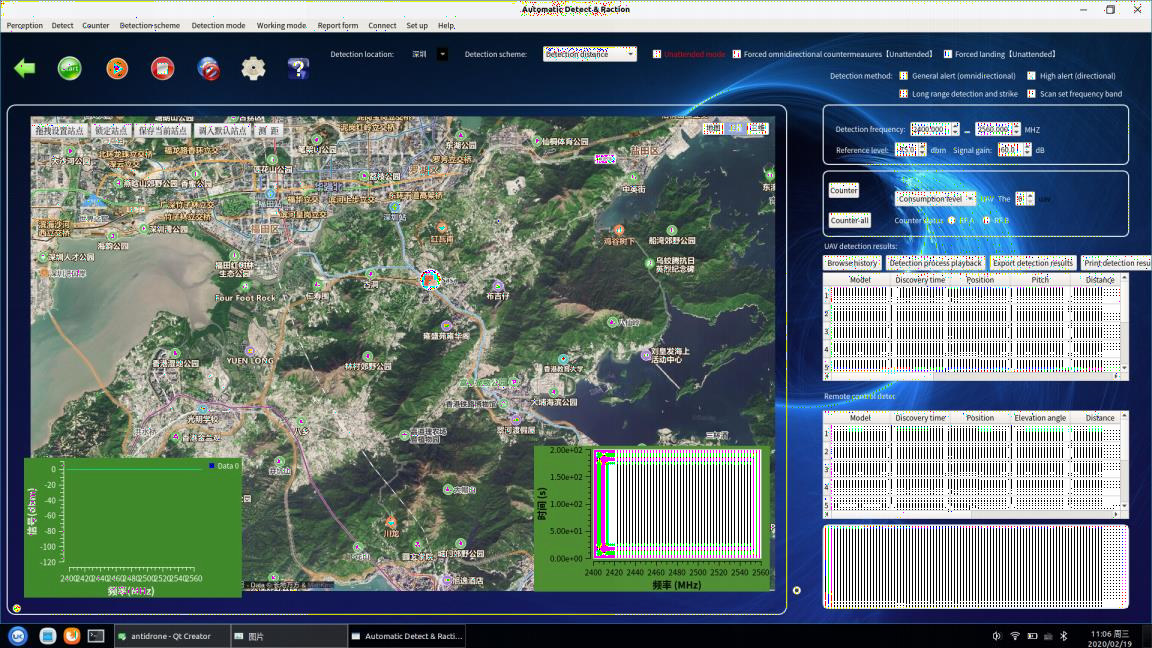
Task: Open the Detection scheme menu
Action: pos(150,26)
